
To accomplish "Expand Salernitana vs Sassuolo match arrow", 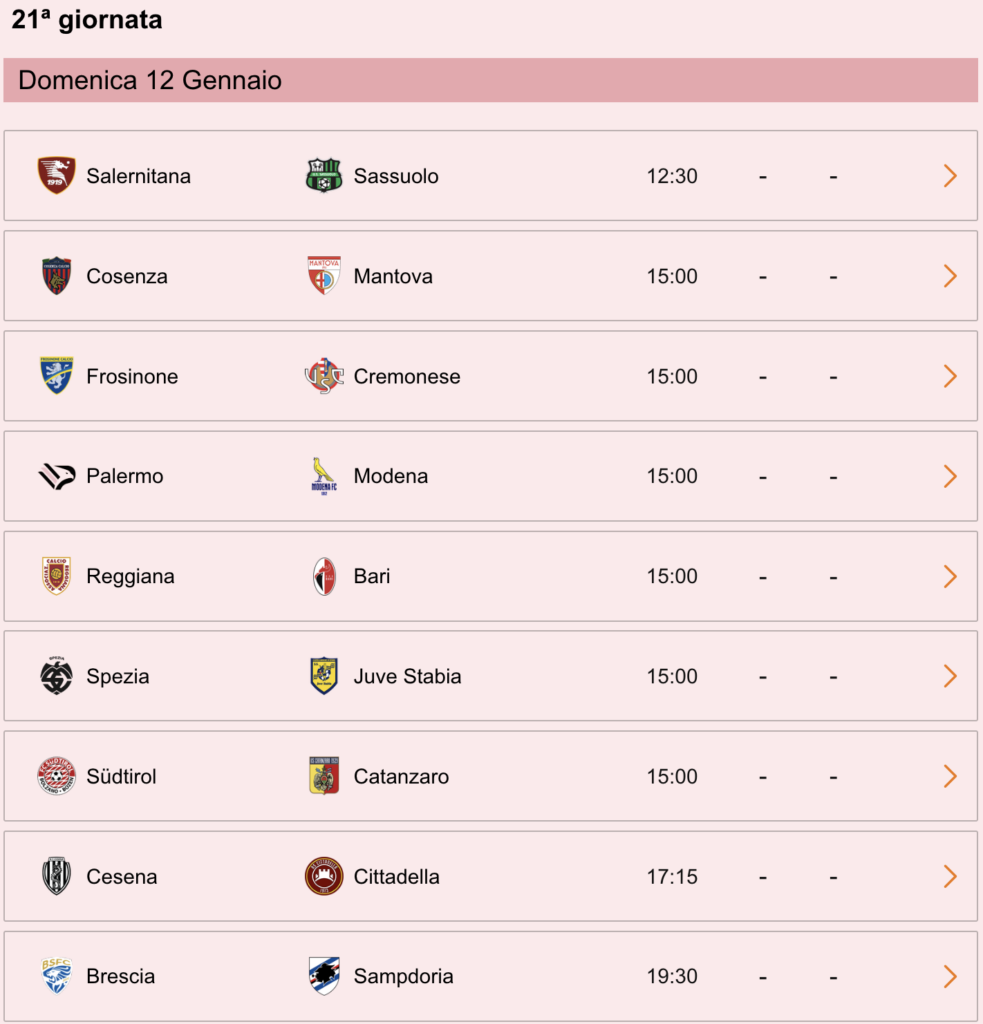I will point(950,176).
